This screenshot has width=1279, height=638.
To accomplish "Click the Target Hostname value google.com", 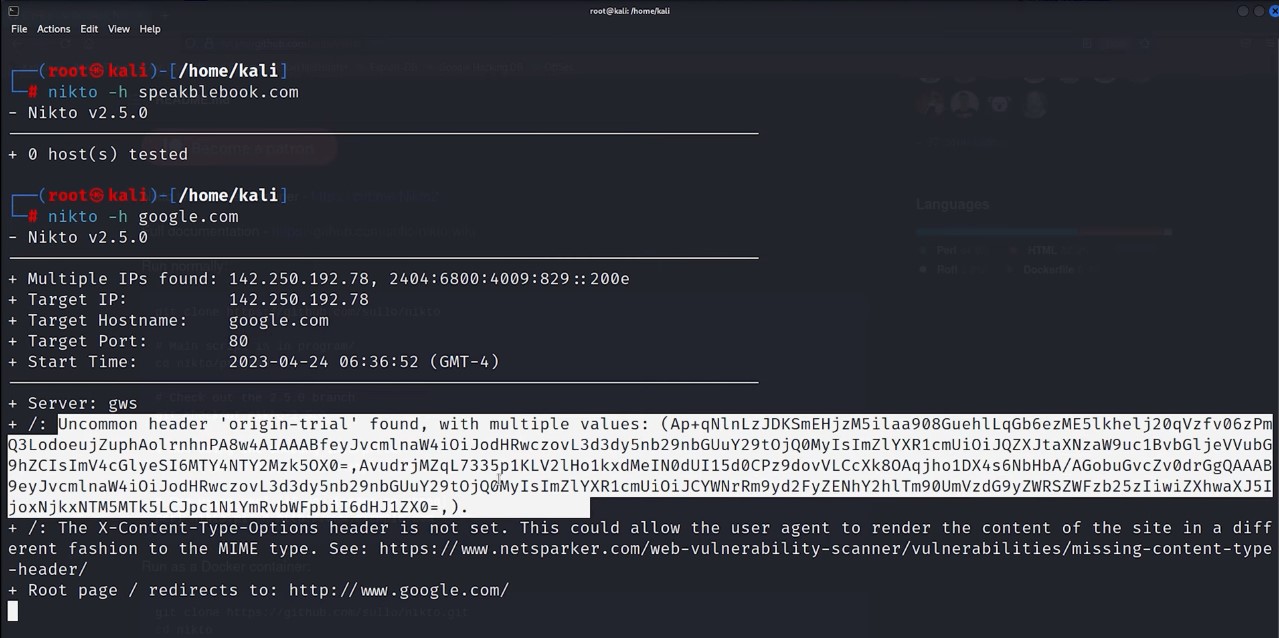I will pos(278,321).
